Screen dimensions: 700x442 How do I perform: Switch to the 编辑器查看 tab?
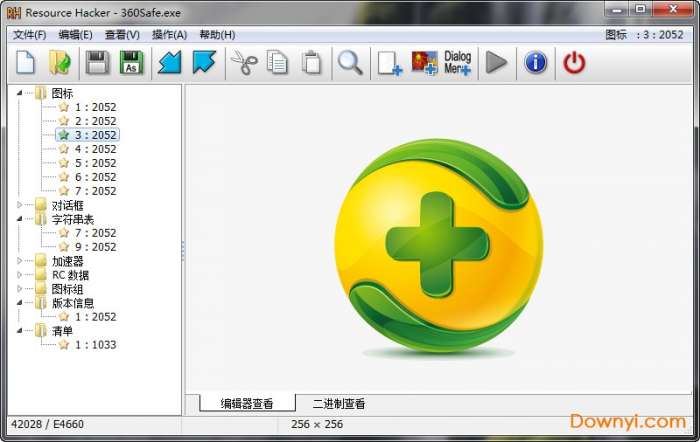[247, 404]
